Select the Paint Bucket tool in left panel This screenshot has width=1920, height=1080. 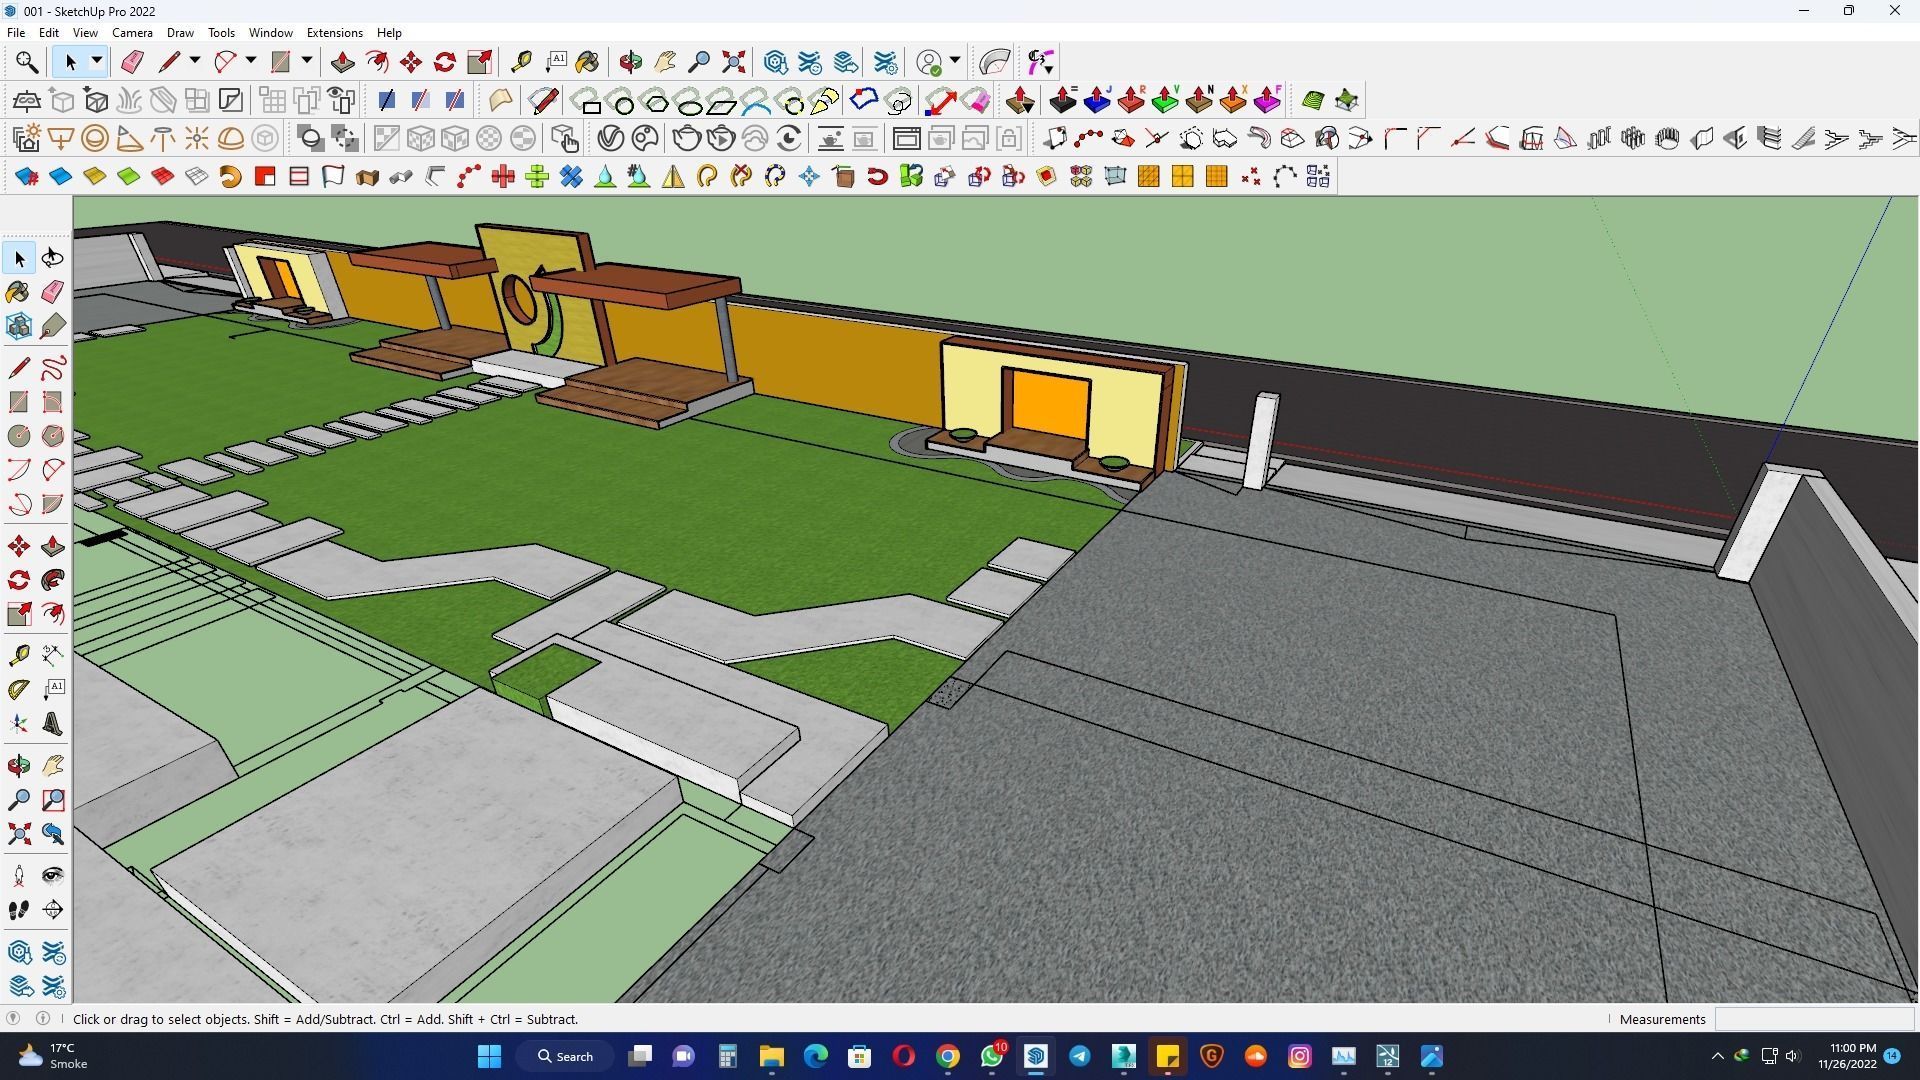pos(19,292)
